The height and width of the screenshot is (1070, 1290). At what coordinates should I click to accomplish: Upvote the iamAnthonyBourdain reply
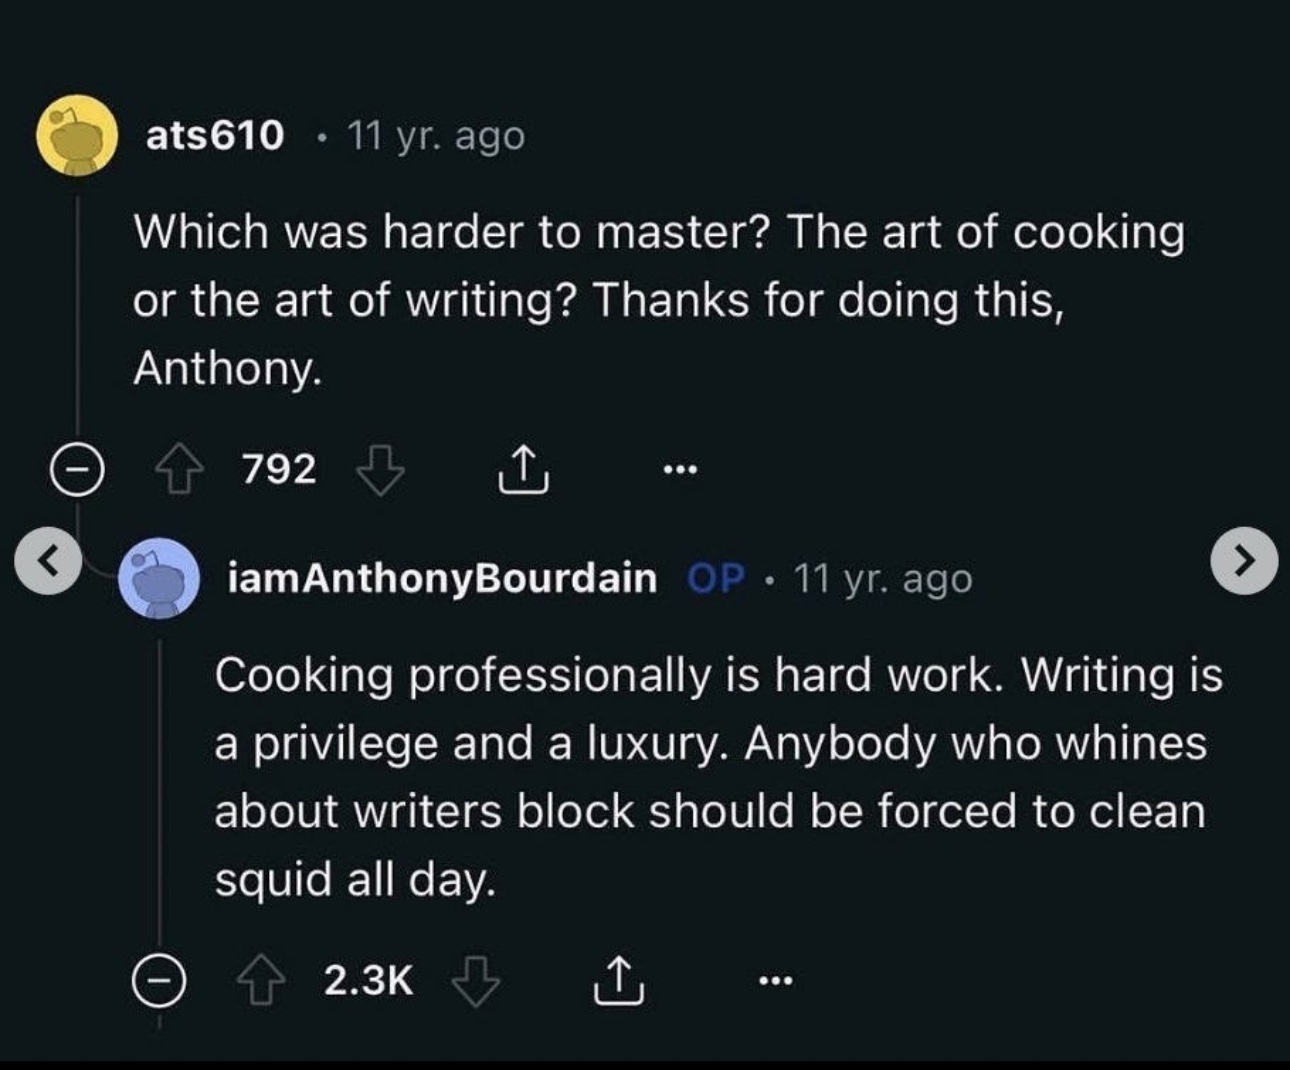pyautogui.click(x=261, y=981)
